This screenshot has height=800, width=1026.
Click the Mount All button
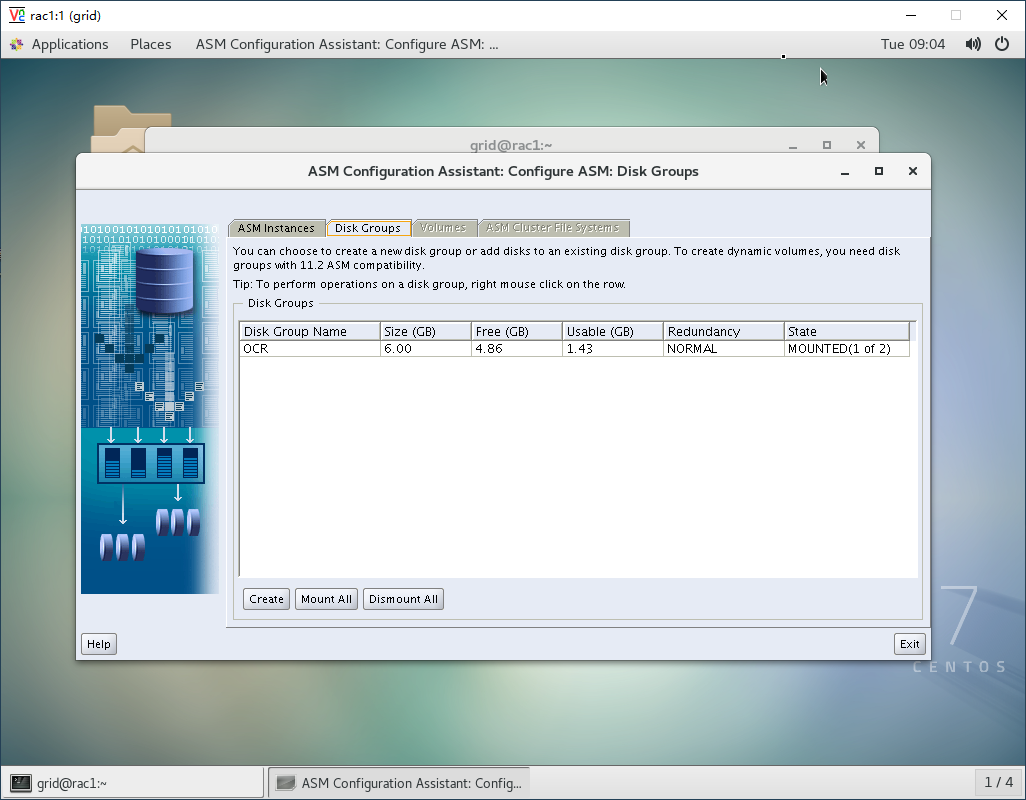click(327, 599)
